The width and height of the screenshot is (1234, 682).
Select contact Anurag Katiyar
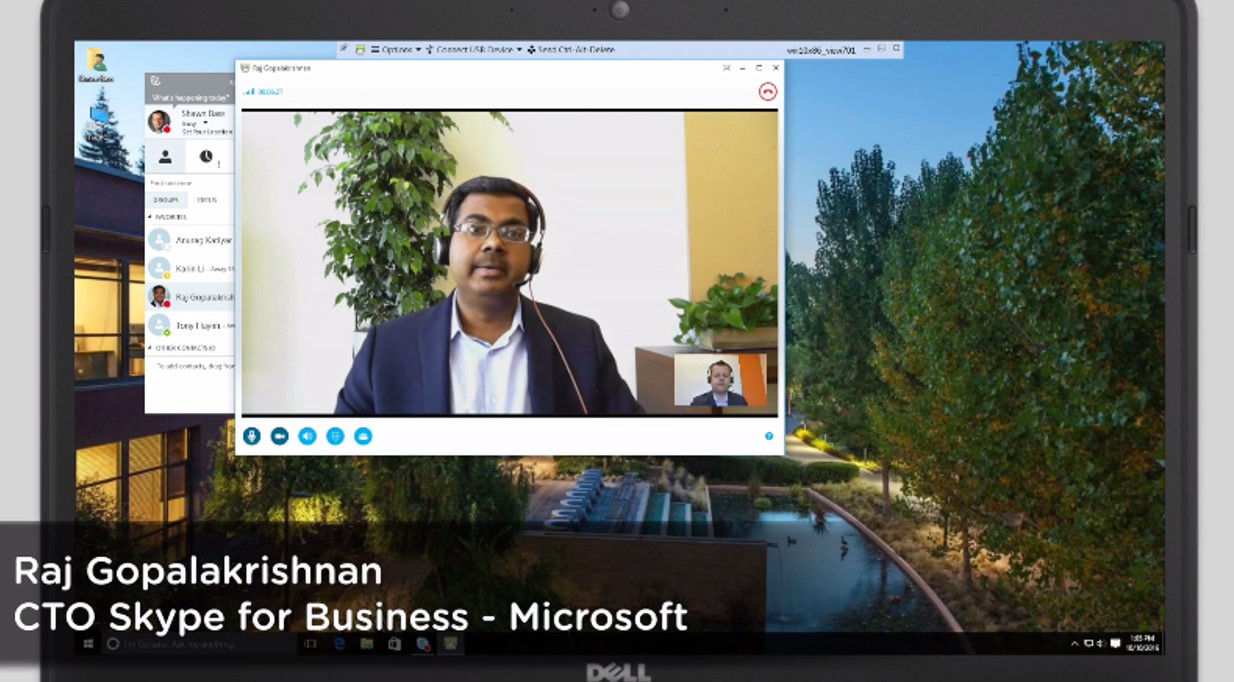(190, 240)
